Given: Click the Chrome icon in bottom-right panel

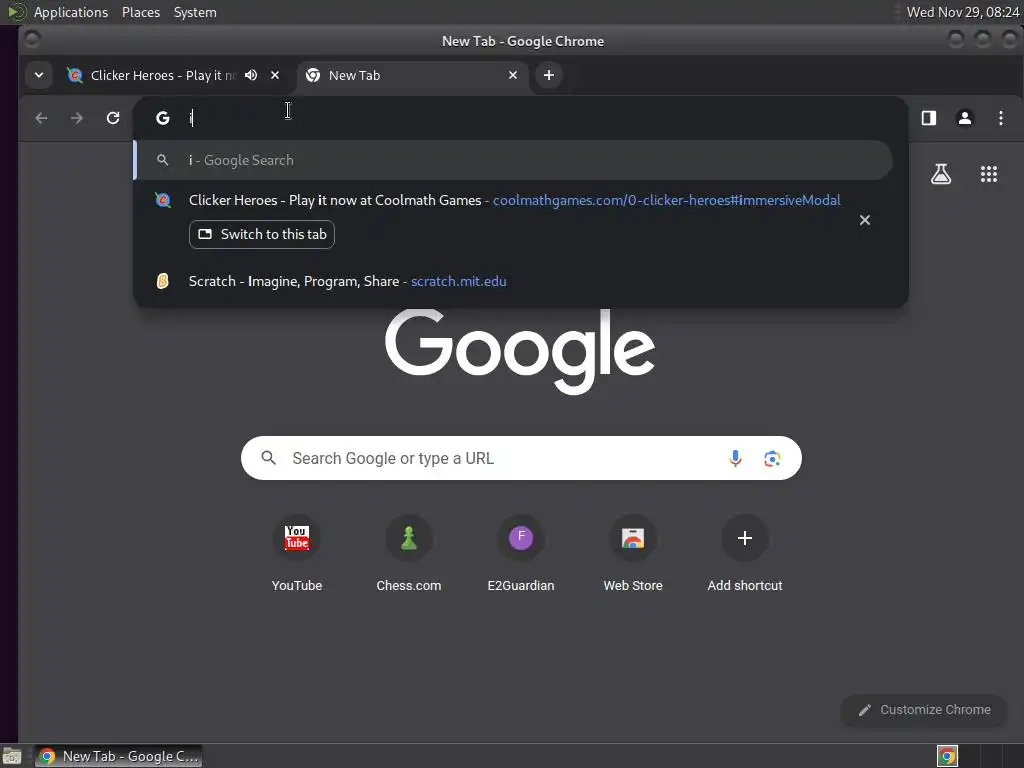Looking at the screenshot, I should (947, 756).
